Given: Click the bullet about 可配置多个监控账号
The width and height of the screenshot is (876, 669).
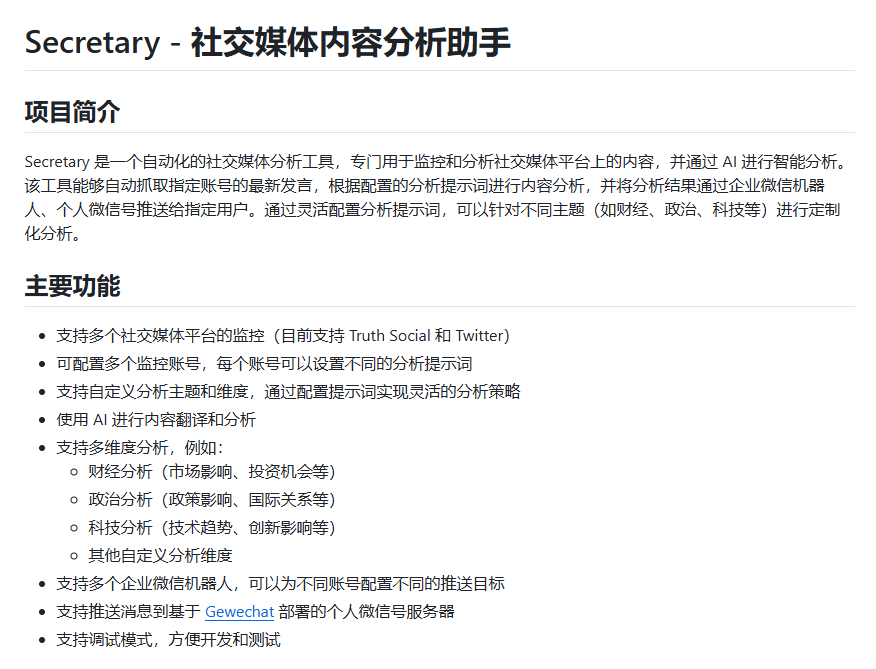Looking at the screenshot, I should pyautogui.click(x=264, y=364).
